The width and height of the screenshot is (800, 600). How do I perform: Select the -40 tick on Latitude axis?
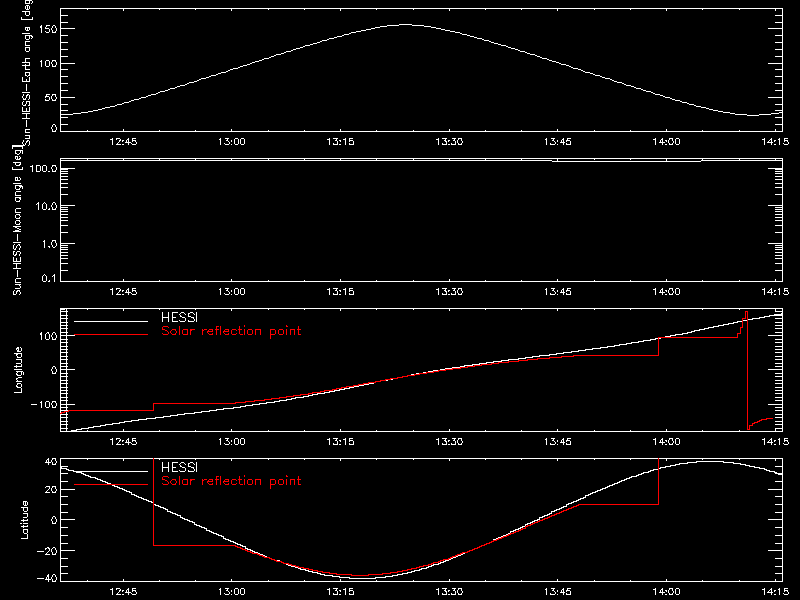pyautogui.click(x=46, y=579)
